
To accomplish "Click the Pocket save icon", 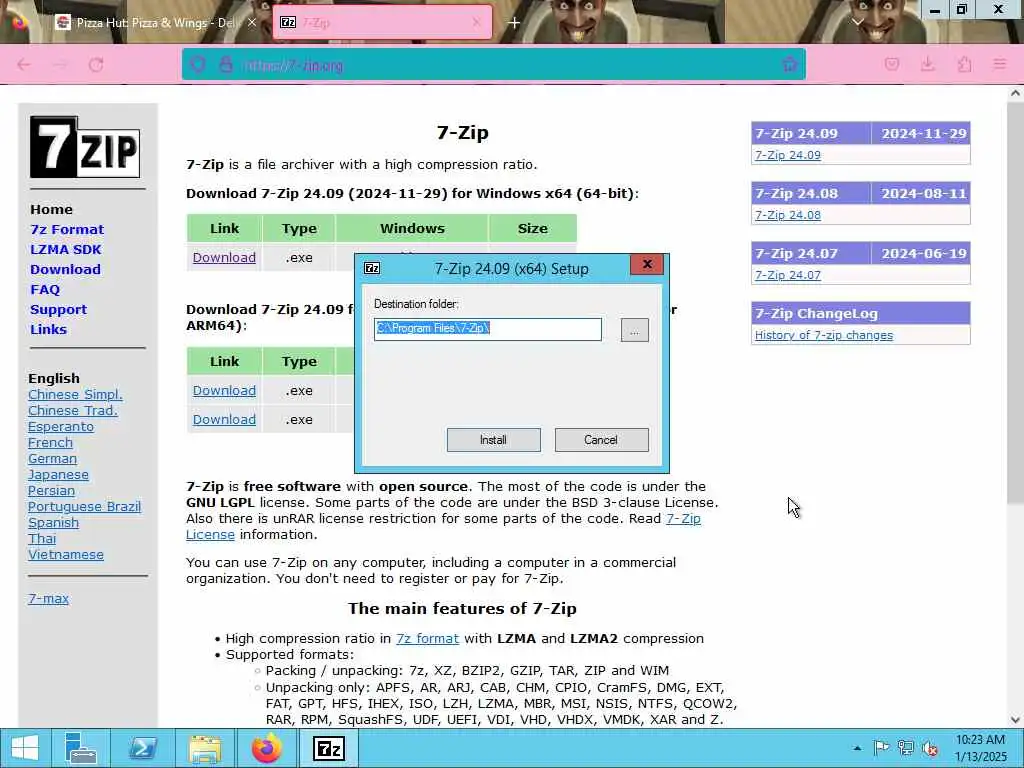I will (892, 64).
